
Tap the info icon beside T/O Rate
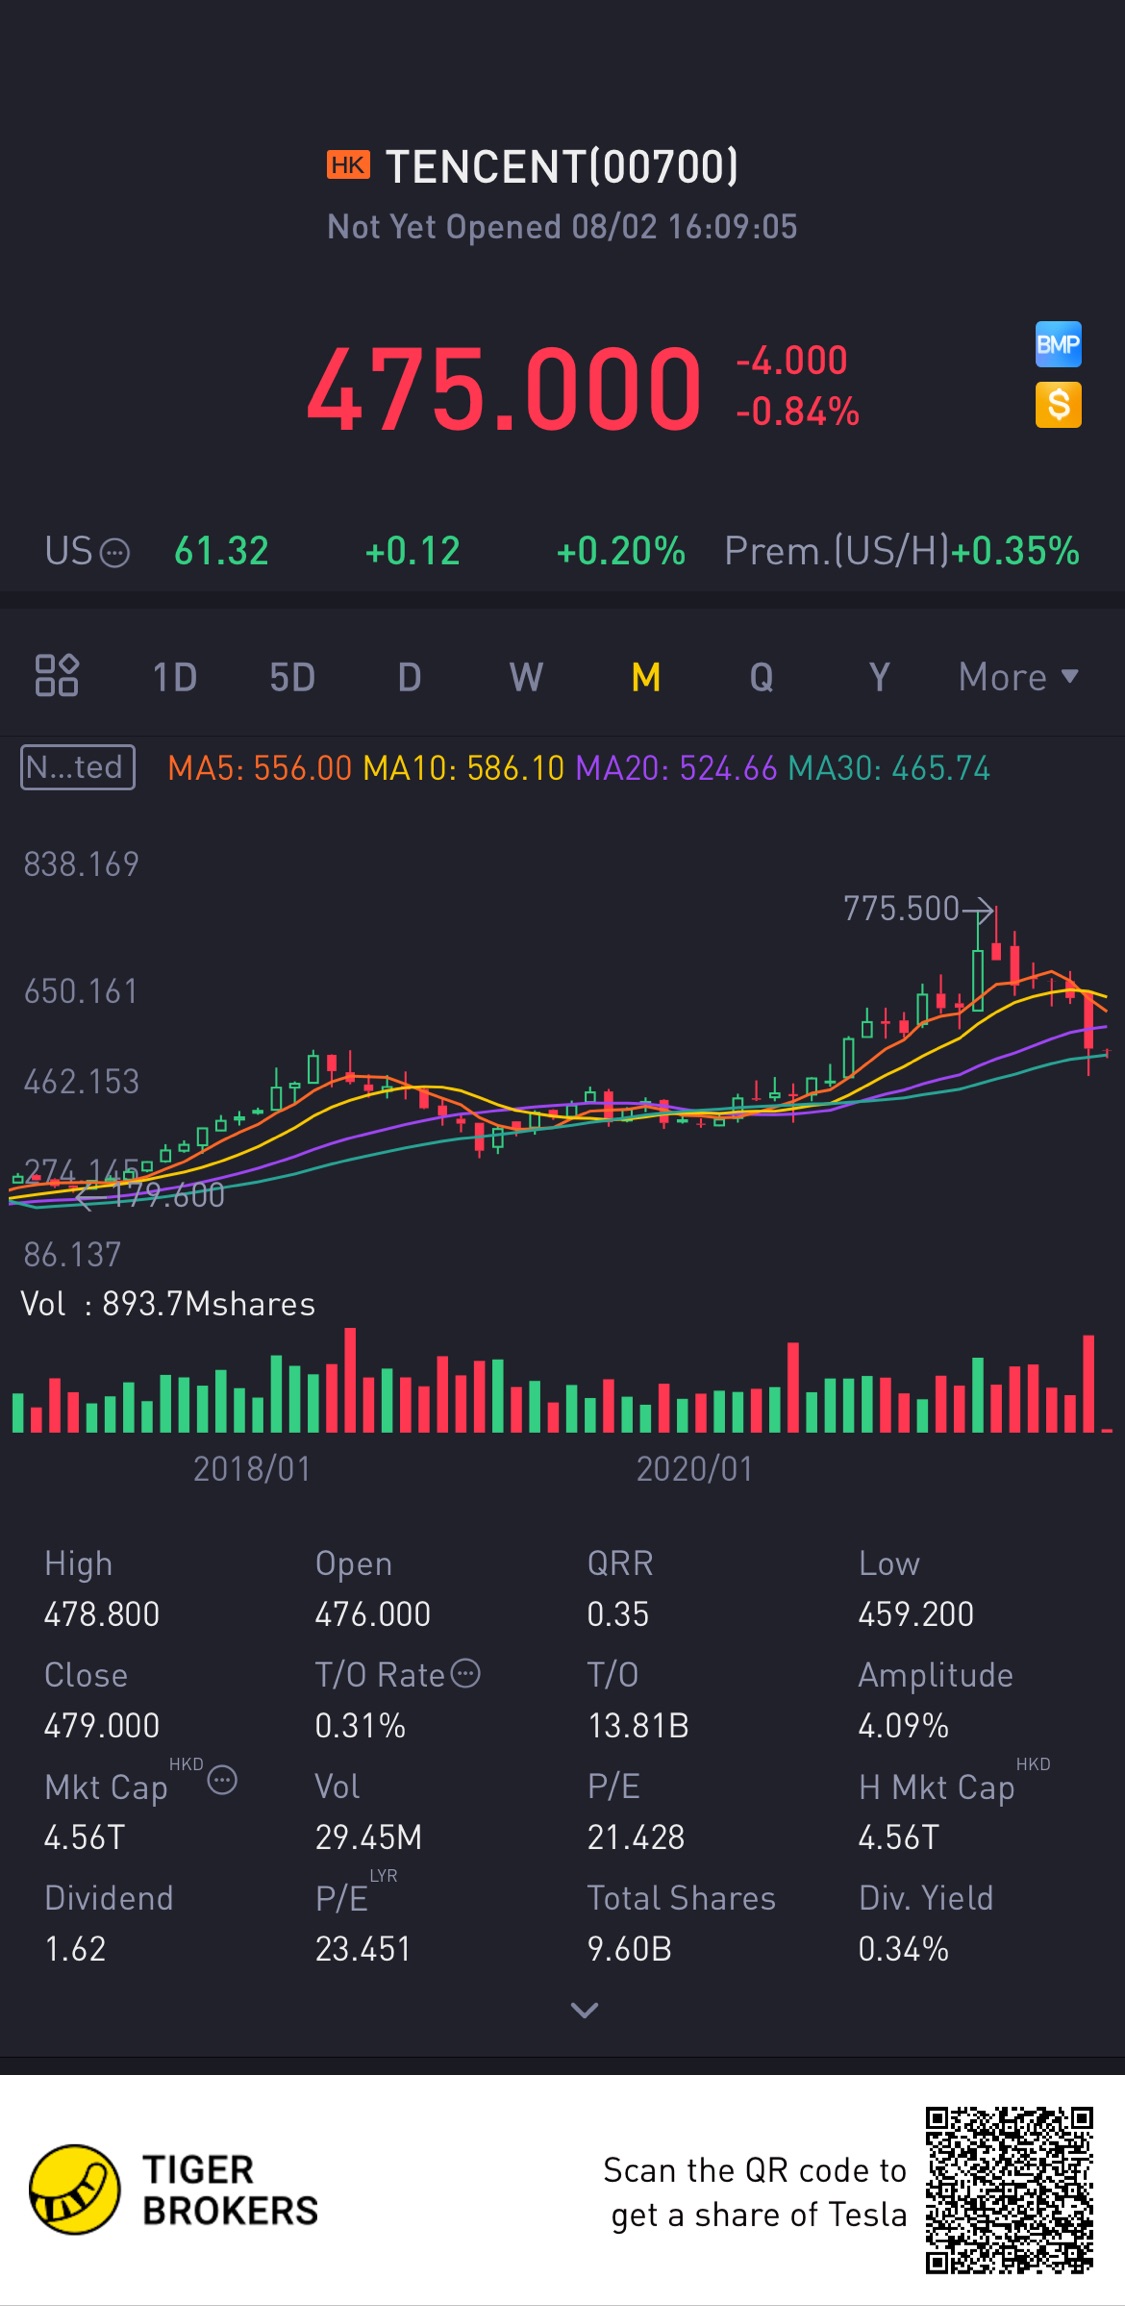point(466,1673)
